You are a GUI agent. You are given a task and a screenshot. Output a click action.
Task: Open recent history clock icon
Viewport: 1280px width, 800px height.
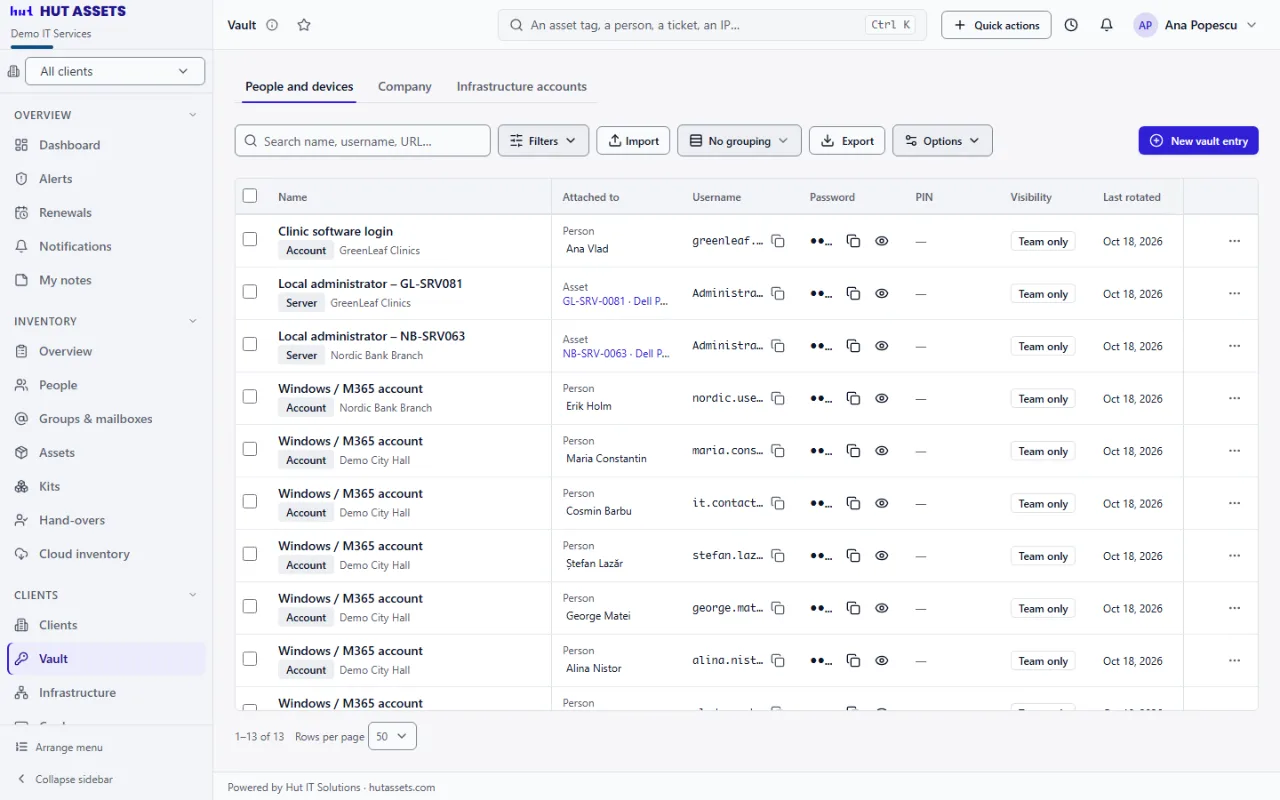1071,25
